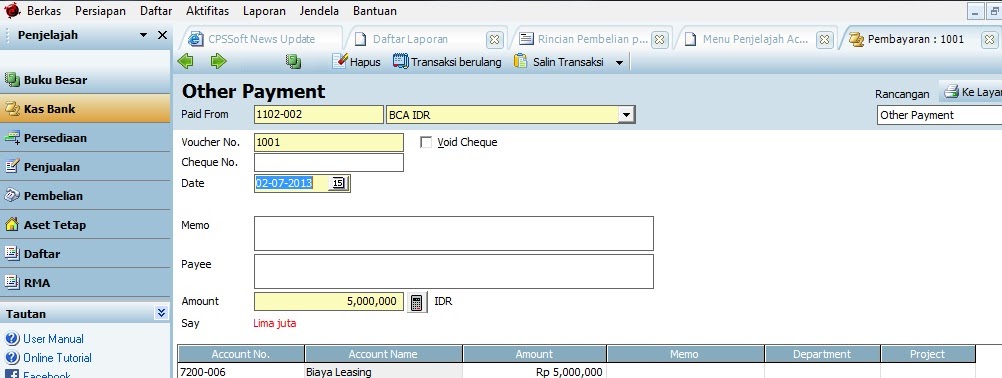This screenshot has width=1002, height=378.
Task: Click the Memo text box
Action: tap(454, 234)
